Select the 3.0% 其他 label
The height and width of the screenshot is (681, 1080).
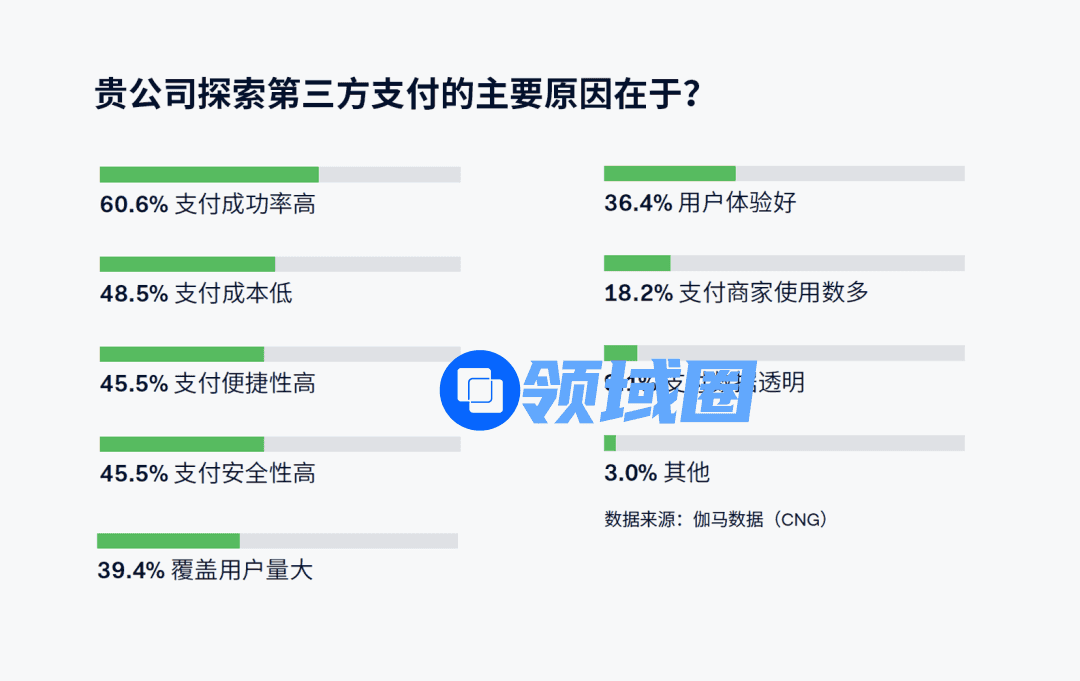click(657, 473)
